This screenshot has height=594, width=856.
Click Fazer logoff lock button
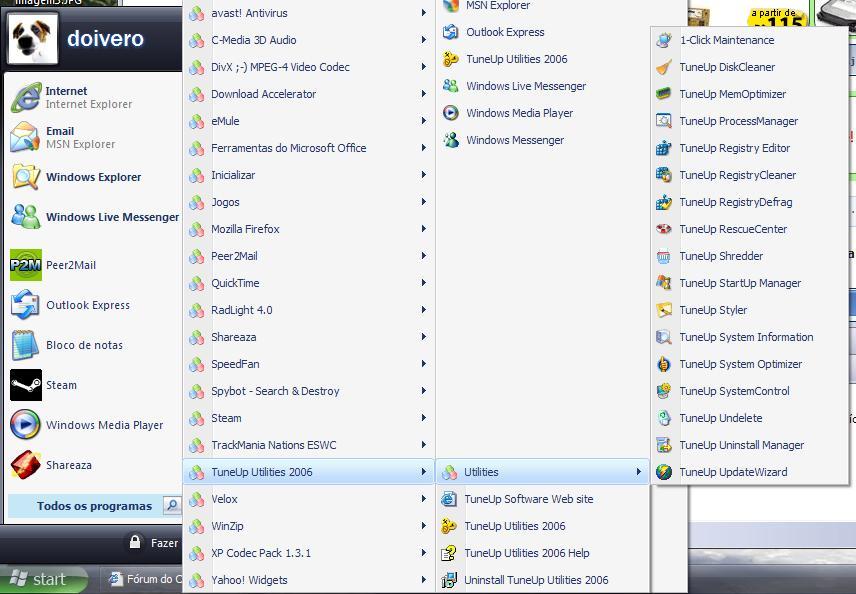(135, 542)
